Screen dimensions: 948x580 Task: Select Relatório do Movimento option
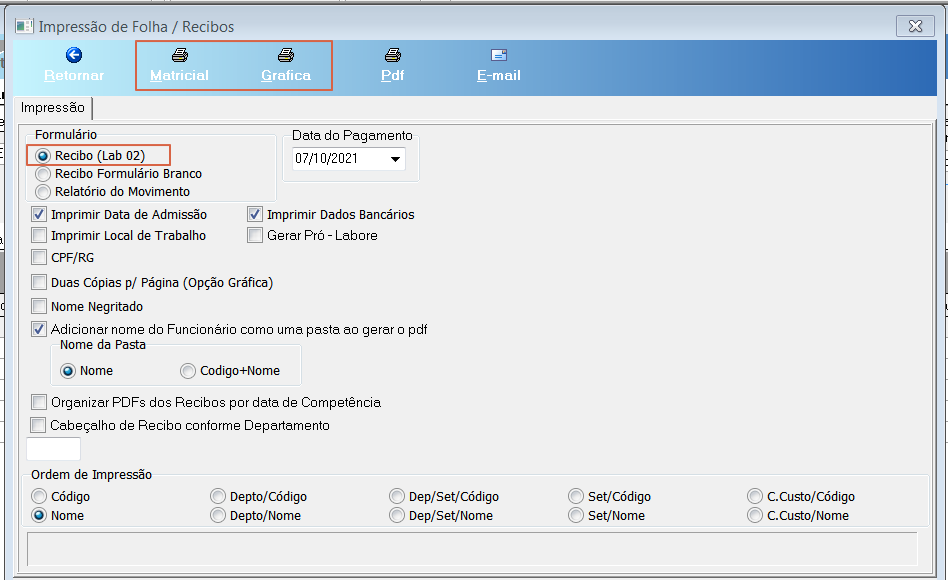coord(42,192)
